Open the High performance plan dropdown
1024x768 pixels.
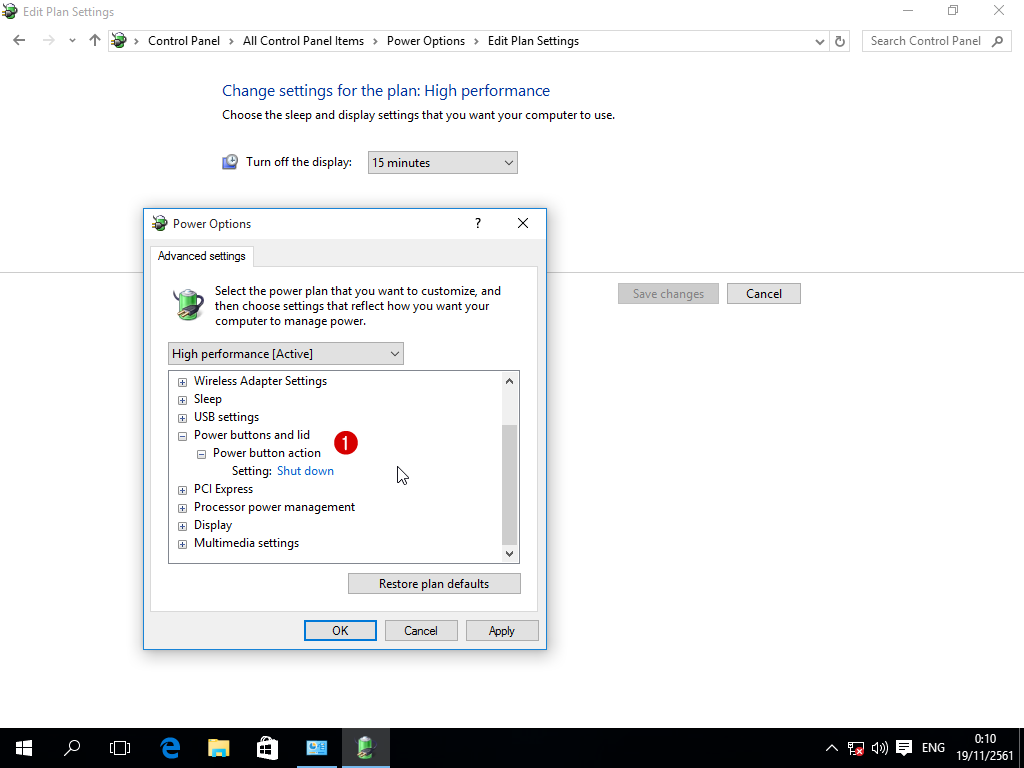[x=285, y=354]
